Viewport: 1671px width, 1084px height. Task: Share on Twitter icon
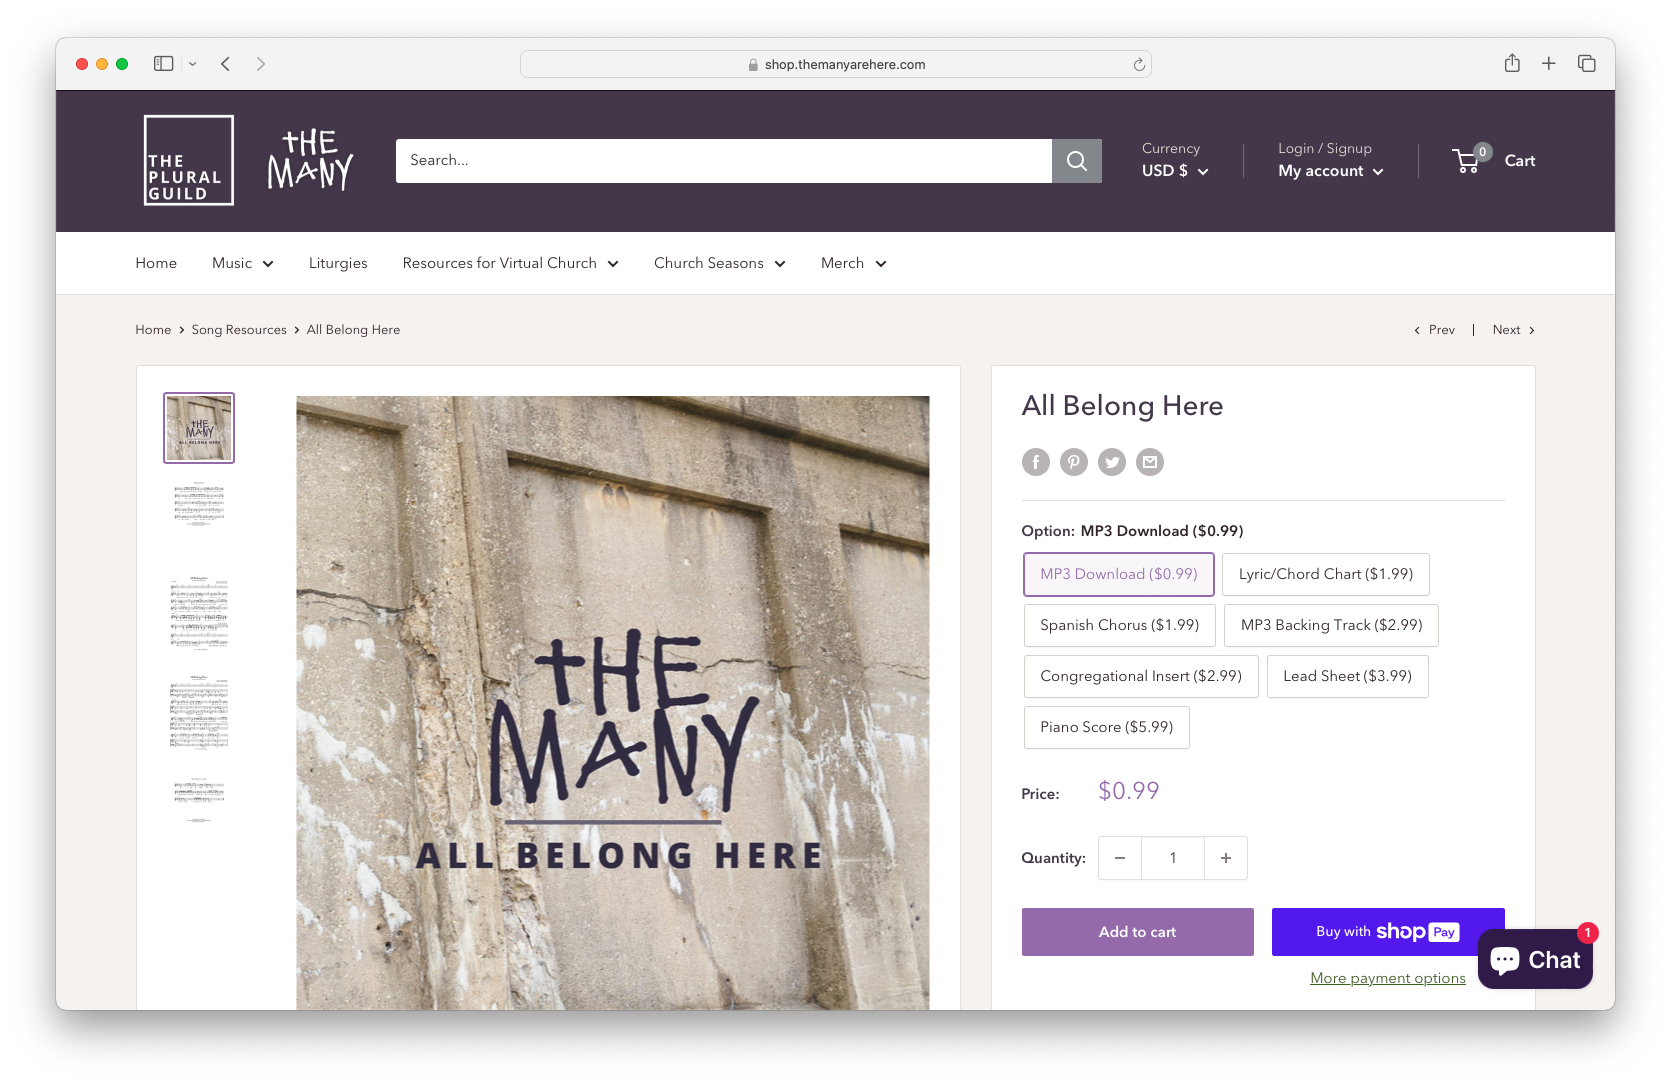click(x=1112, y=462)
